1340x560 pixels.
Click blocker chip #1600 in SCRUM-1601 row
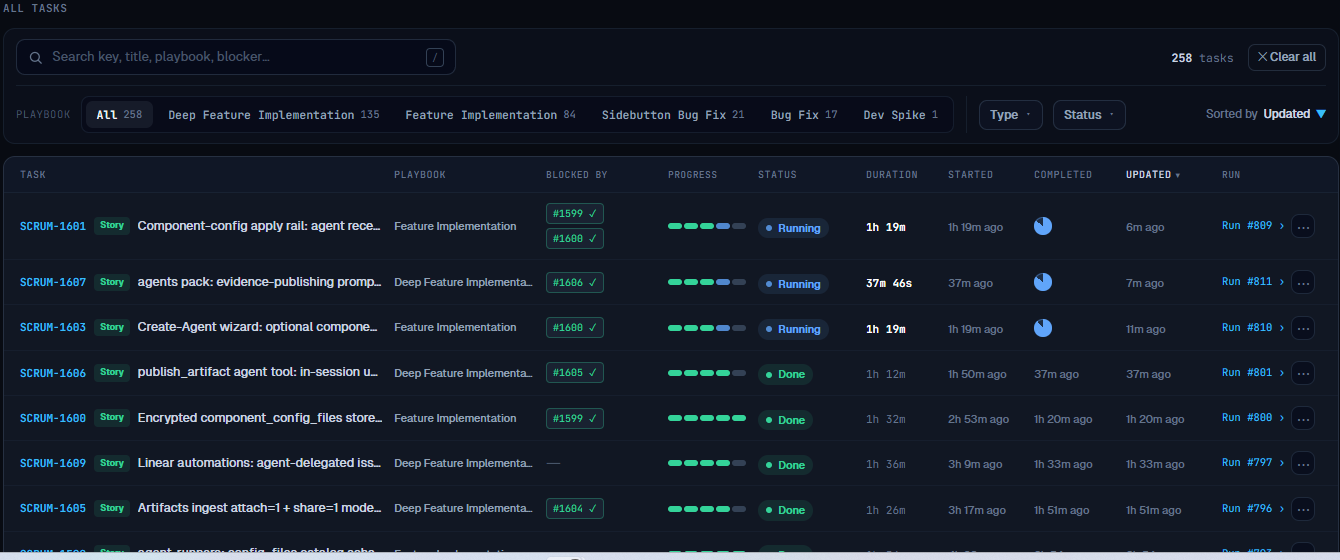click(575, 238)
